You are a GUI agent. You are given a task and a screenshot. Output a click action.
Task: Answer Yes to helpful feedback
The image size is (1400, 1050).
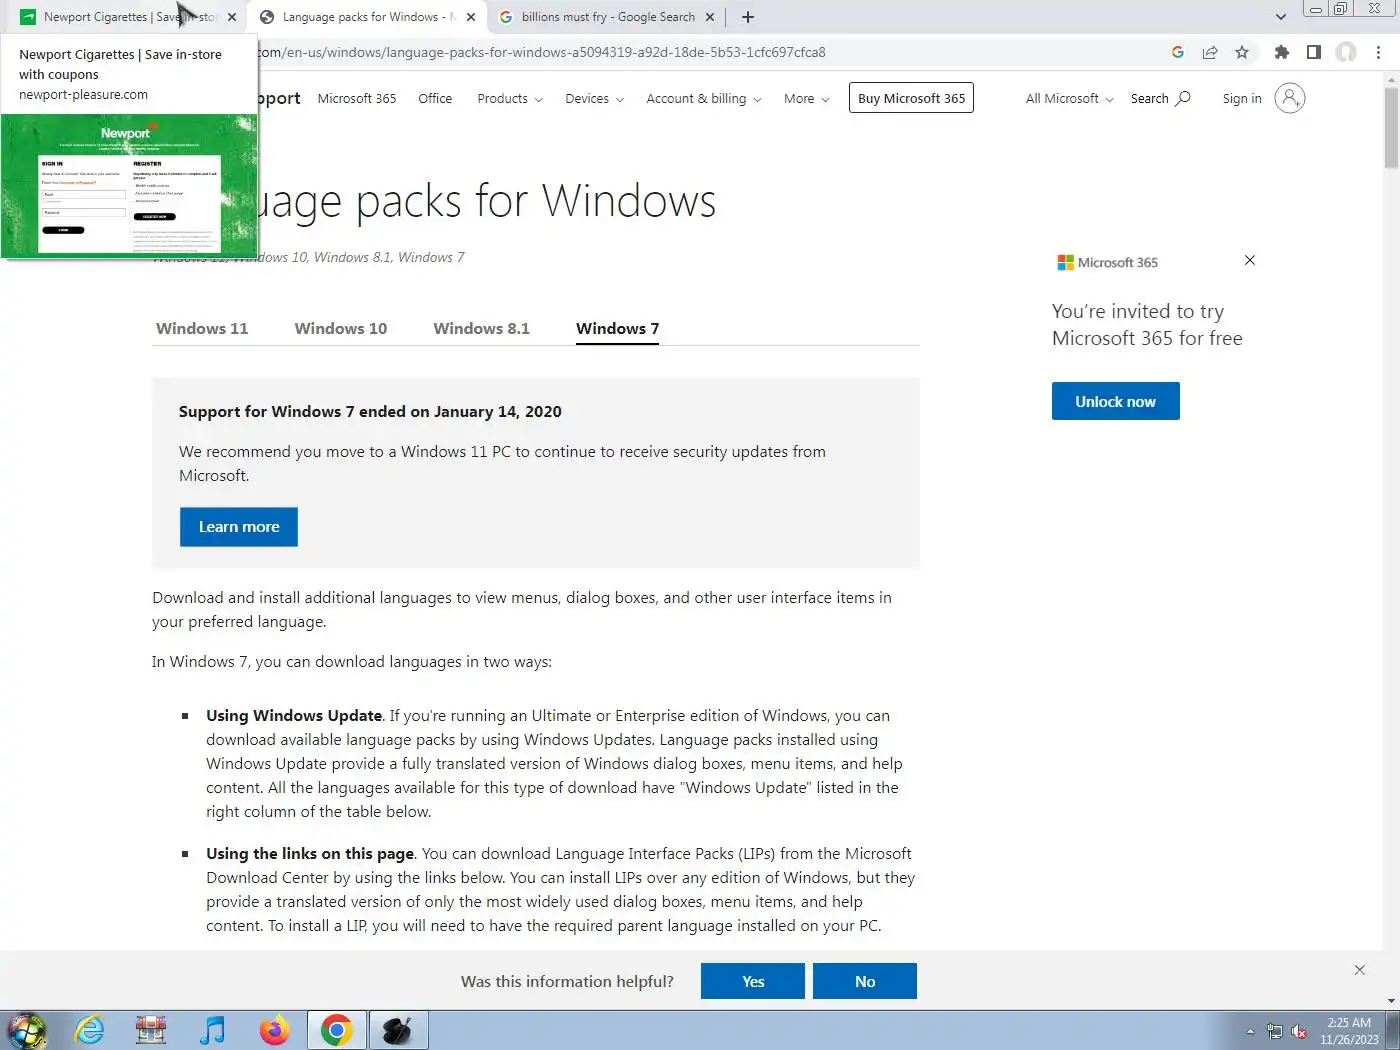[753, 981]
